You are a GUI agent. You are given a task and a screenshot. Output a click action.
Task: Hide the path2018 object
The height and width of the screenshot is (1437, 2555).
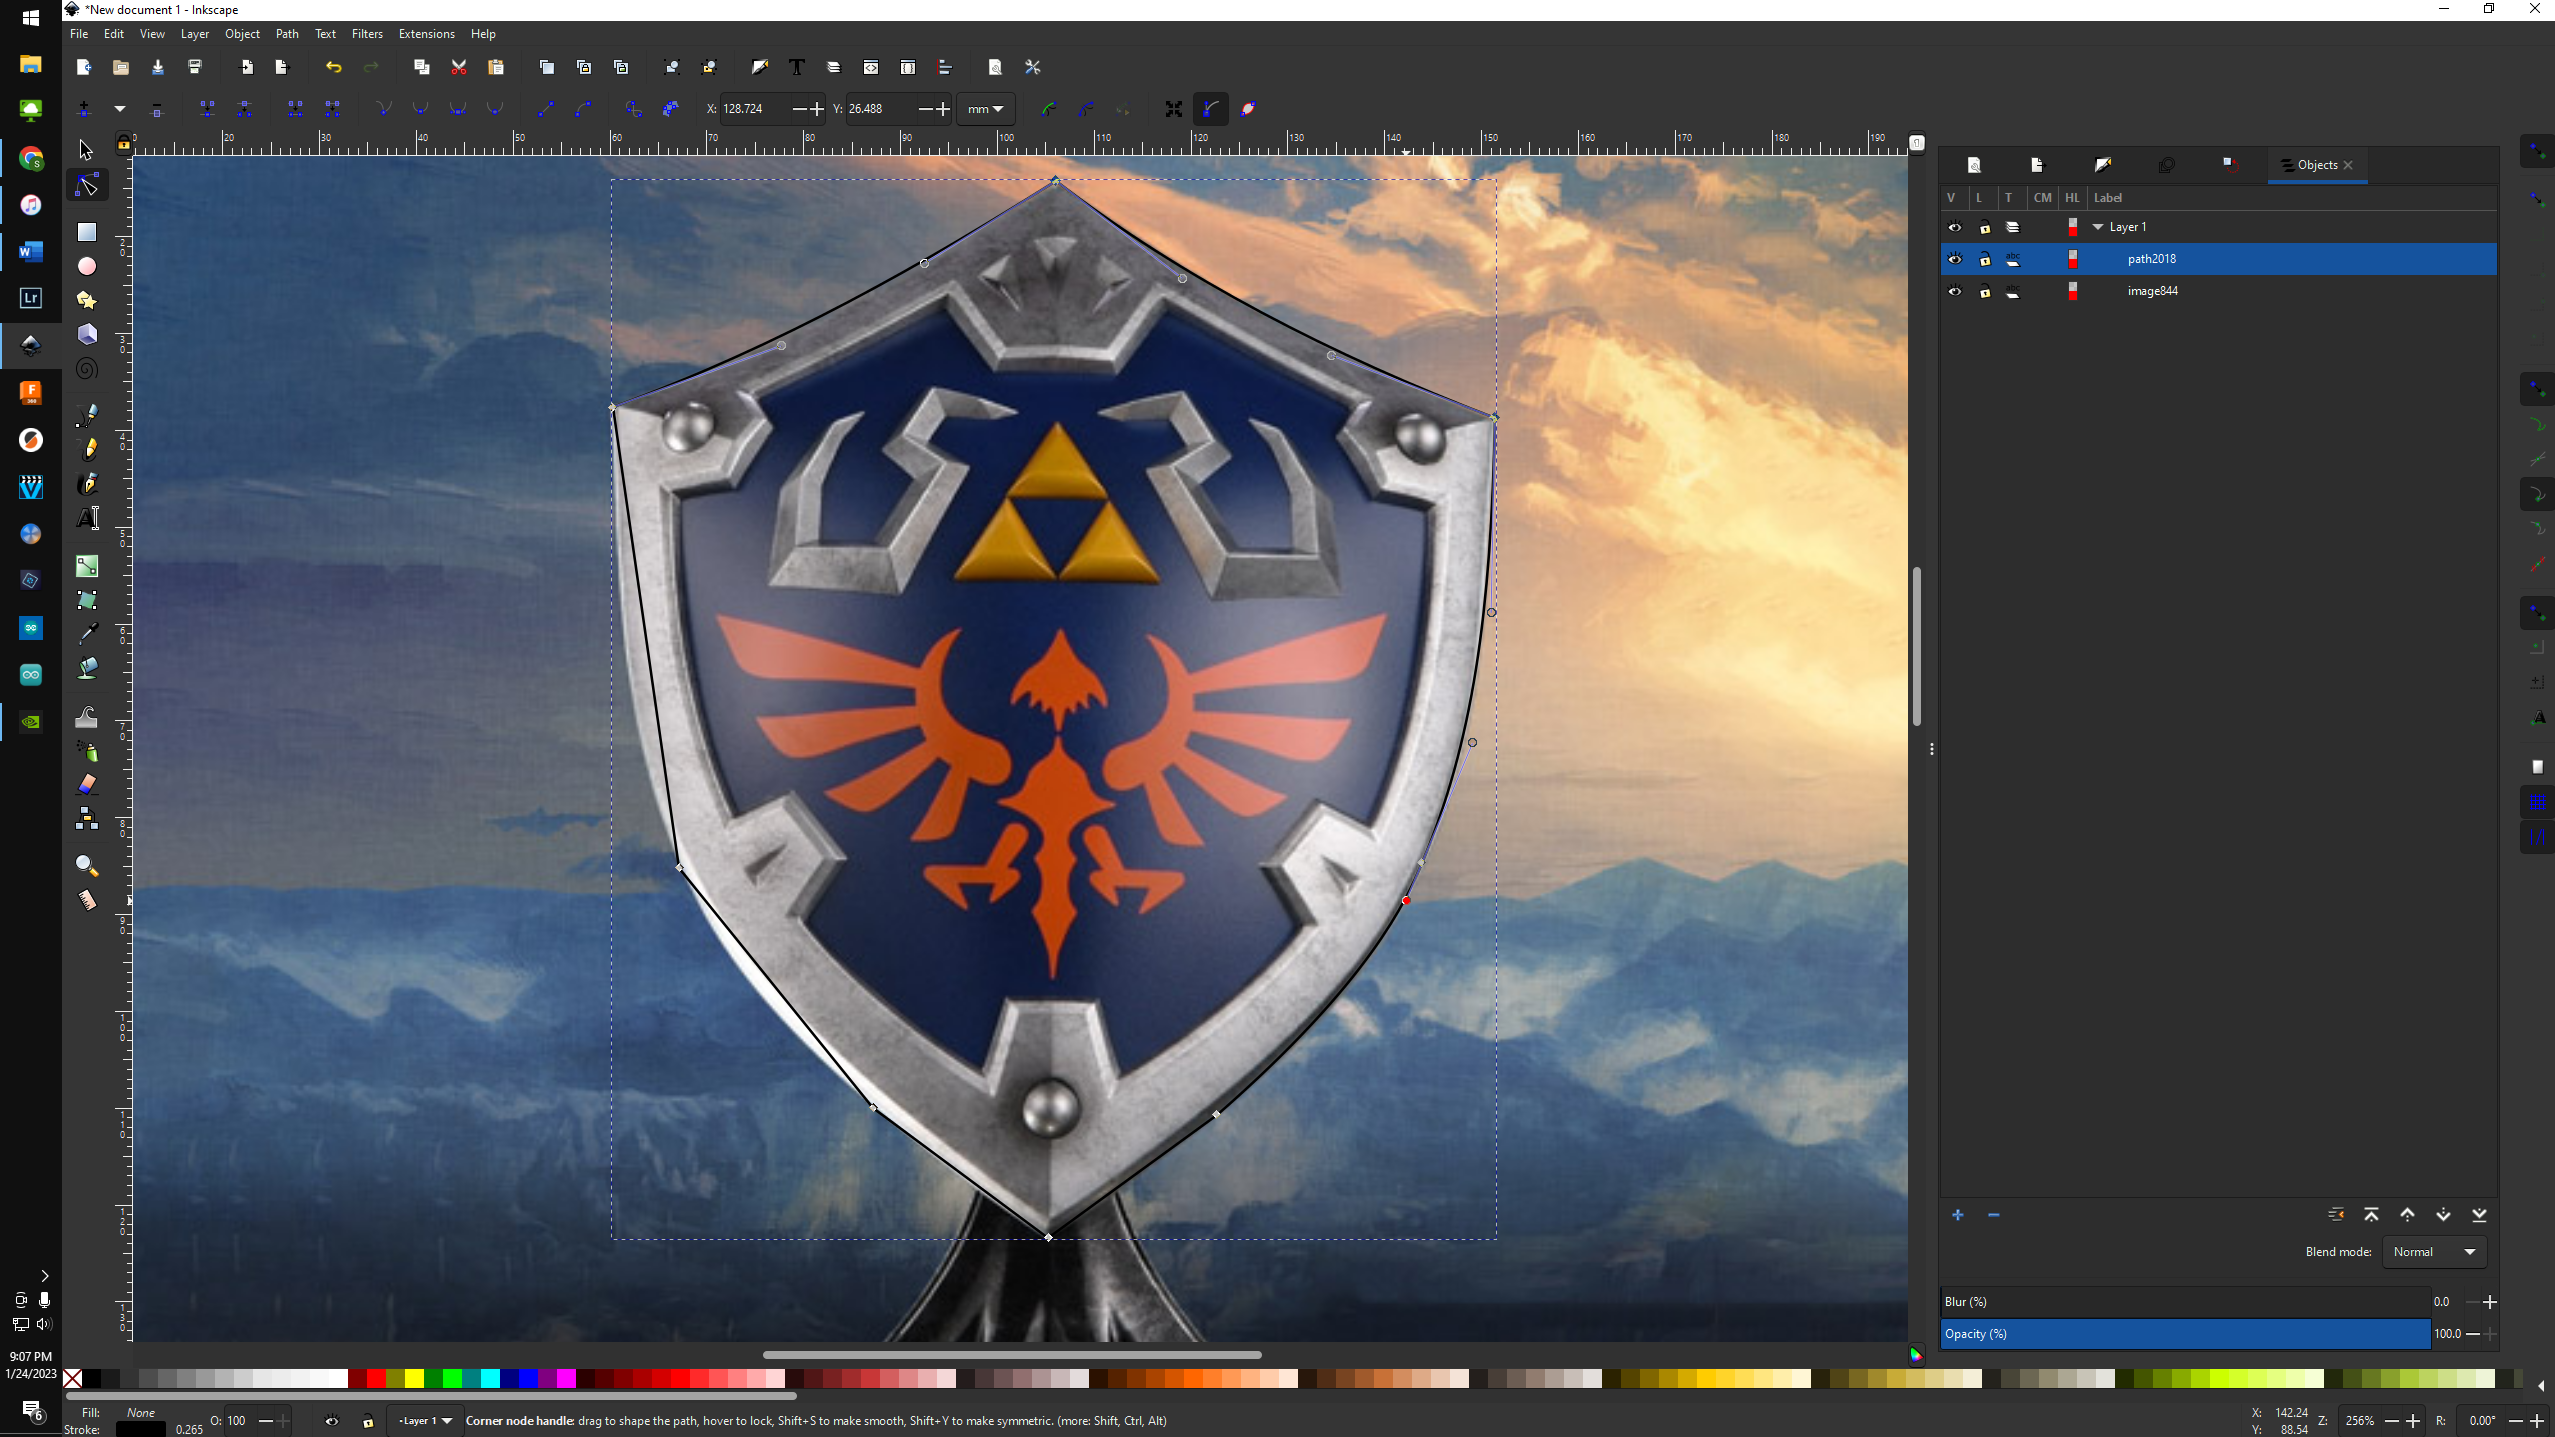pos(1954,259)
